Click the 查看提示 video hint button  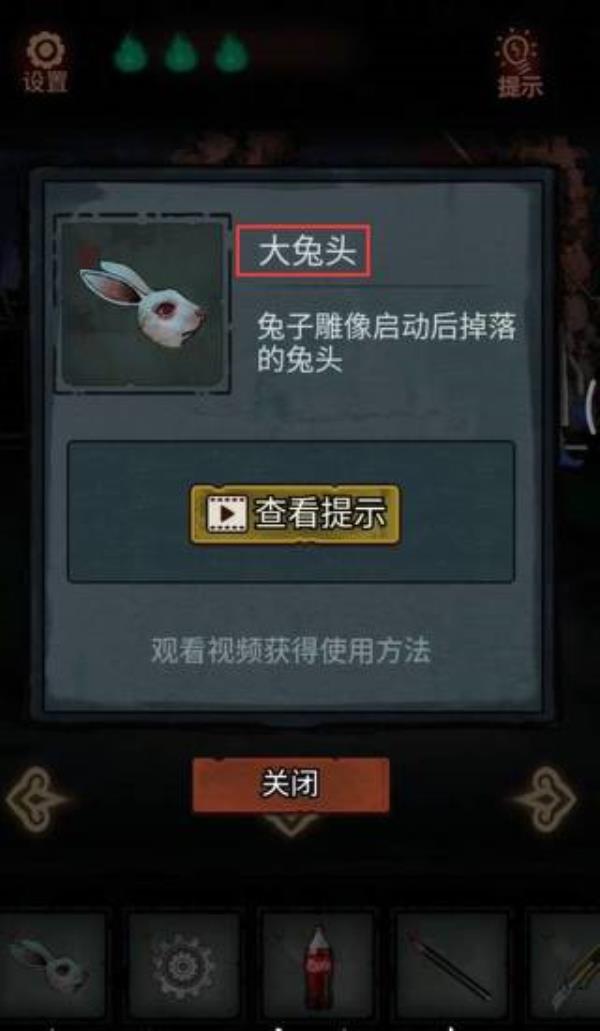pyautogui.click(x=295, y=514)
